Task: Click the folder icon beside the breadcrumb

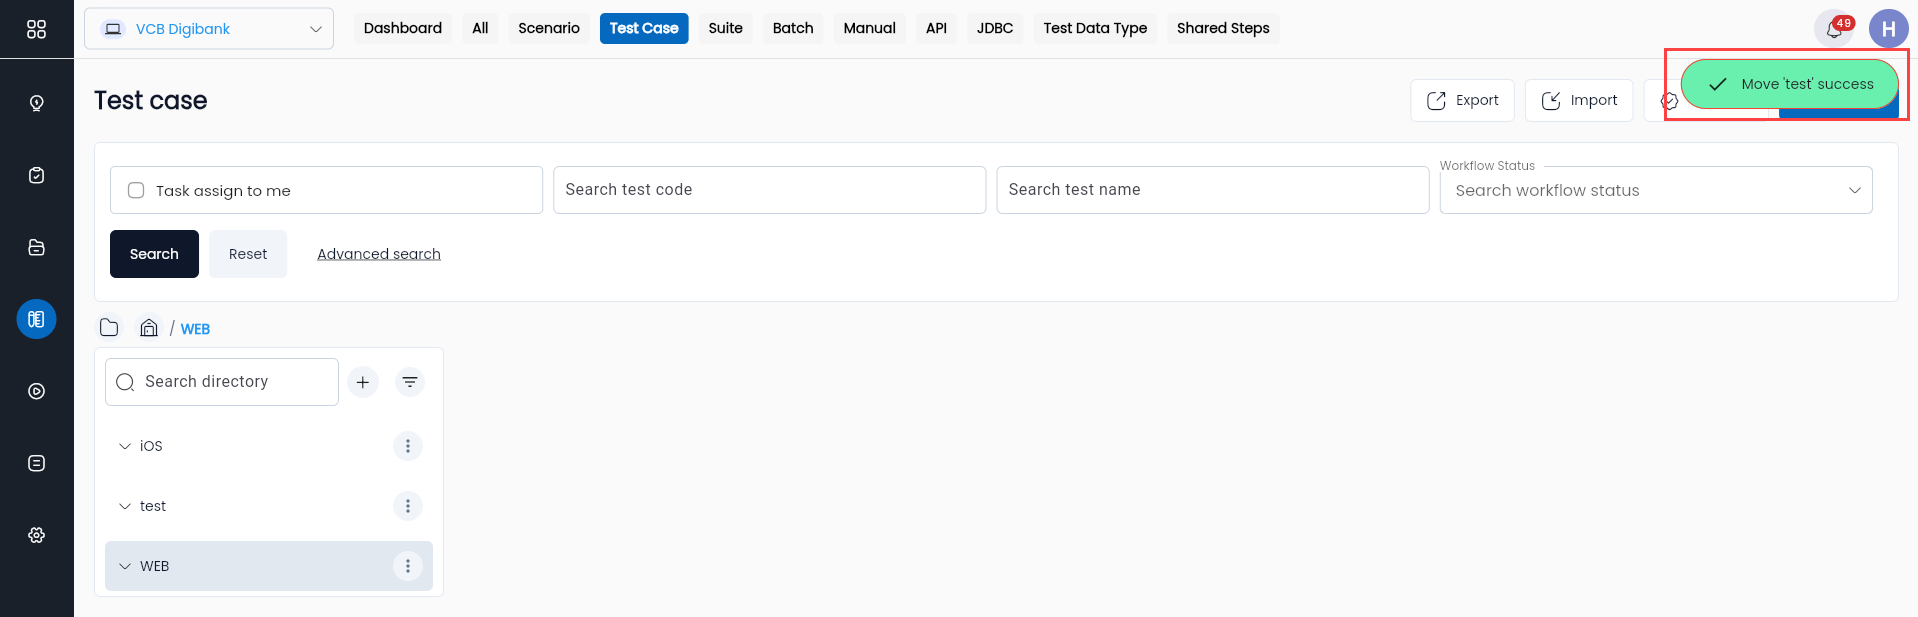Action: [x=110, y=328]
